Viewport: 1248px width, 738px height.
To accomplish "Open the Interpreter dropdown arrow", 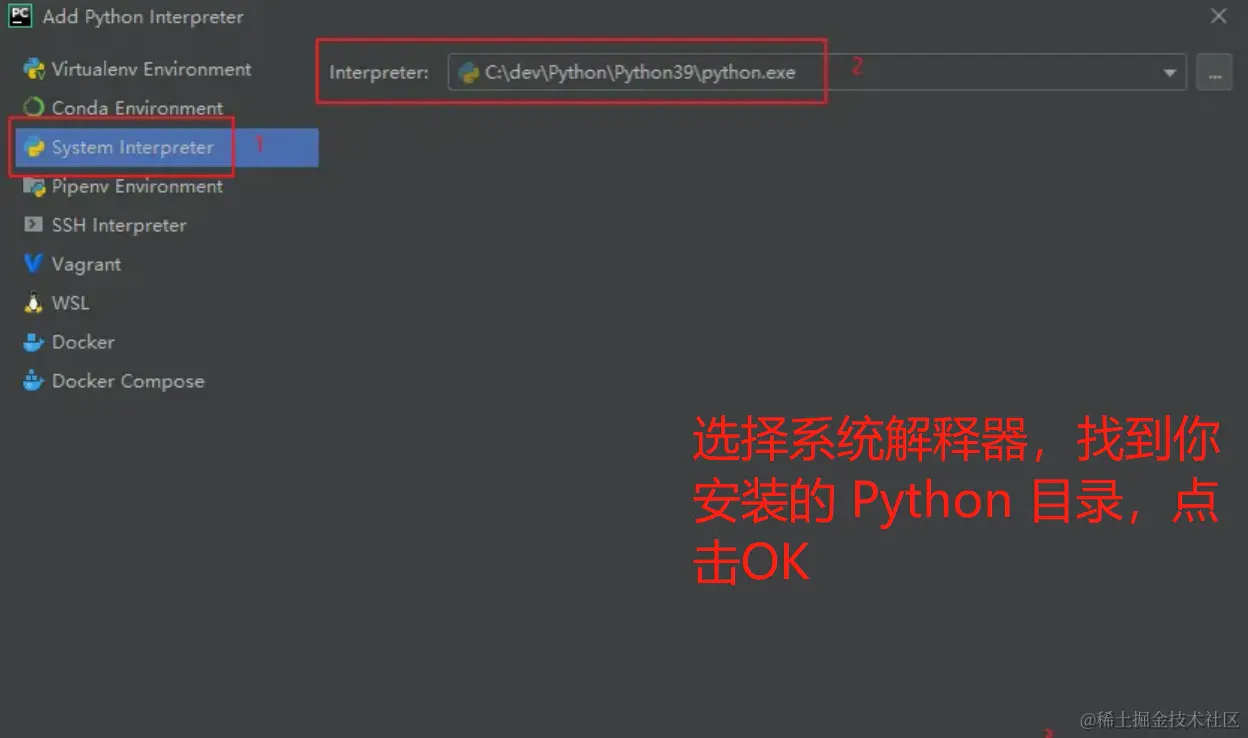I will click(1169, 73).
